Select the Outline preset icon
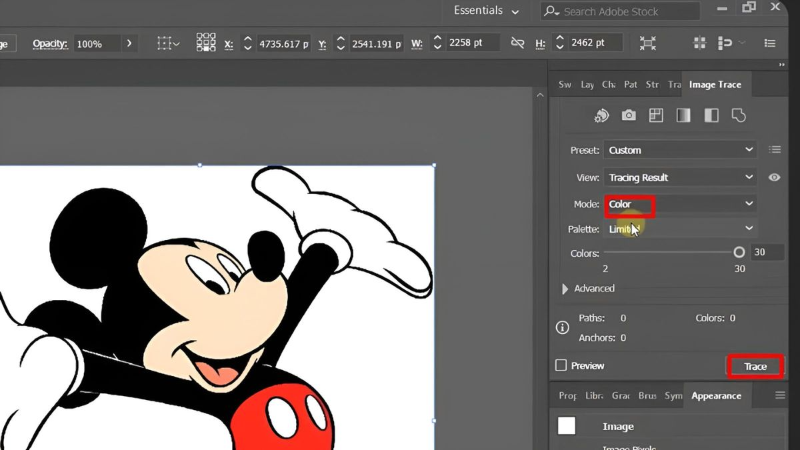Viewport: 800px width, 450px height. click(739, 115)
